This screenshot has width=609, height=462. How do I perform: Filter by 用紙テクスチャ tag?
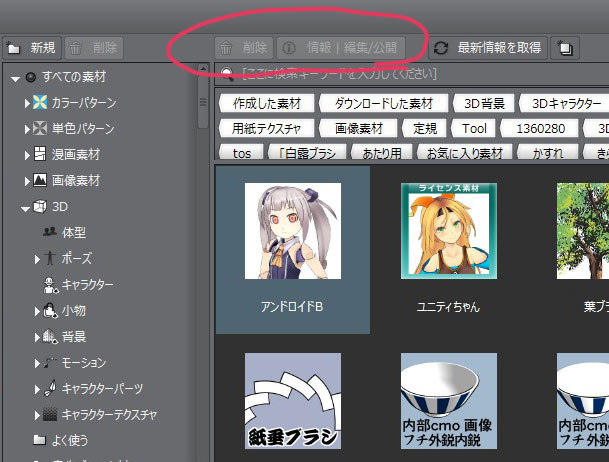pos(267,128)
